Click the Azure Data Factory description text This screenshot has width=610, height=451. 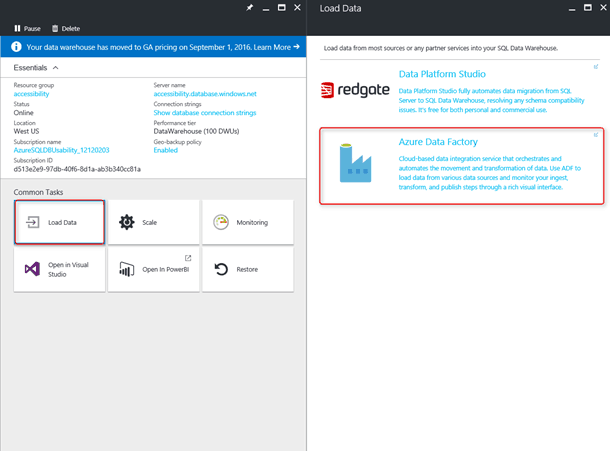pos(489,173)
